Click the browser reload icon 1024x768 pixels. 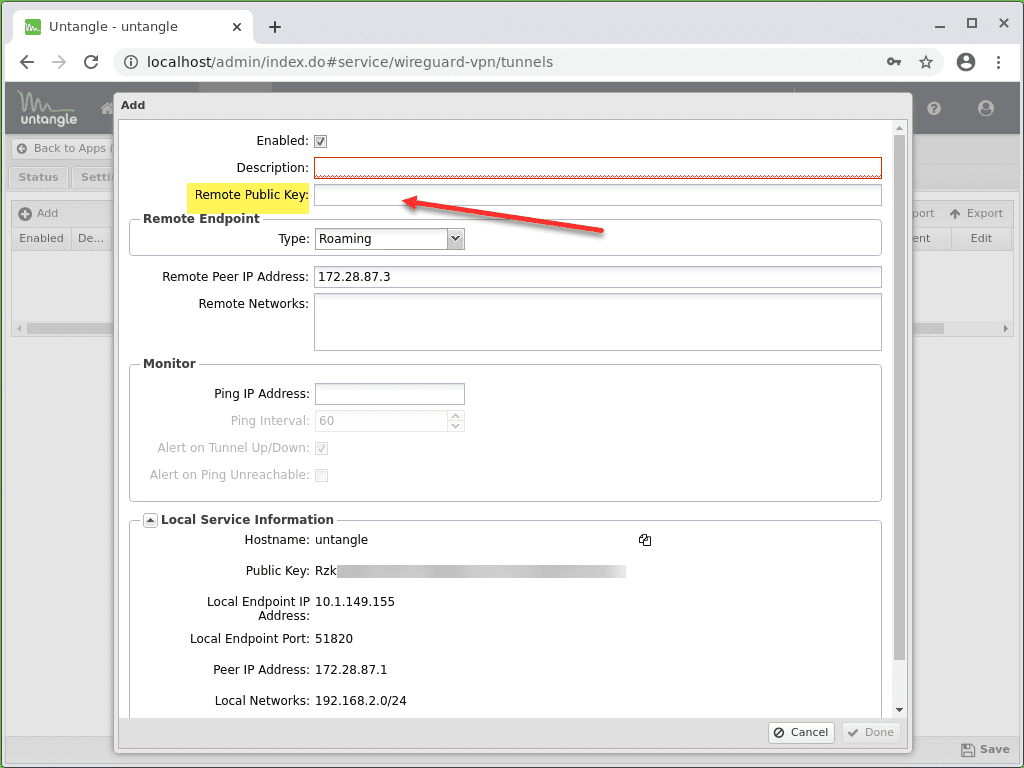[91, 62]
